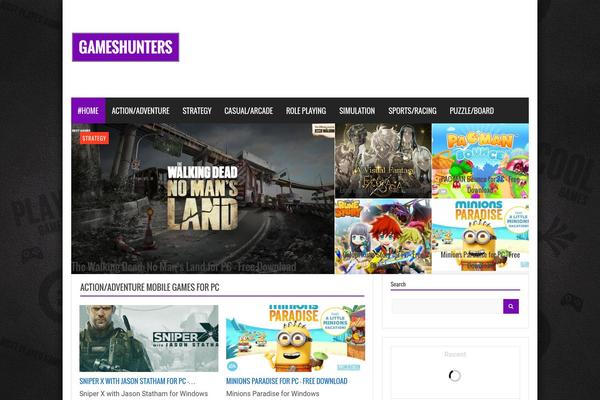Click the GAMESHUNTERS logo
The width and height of the screenshot is (600, 400).
click(126, 47)
